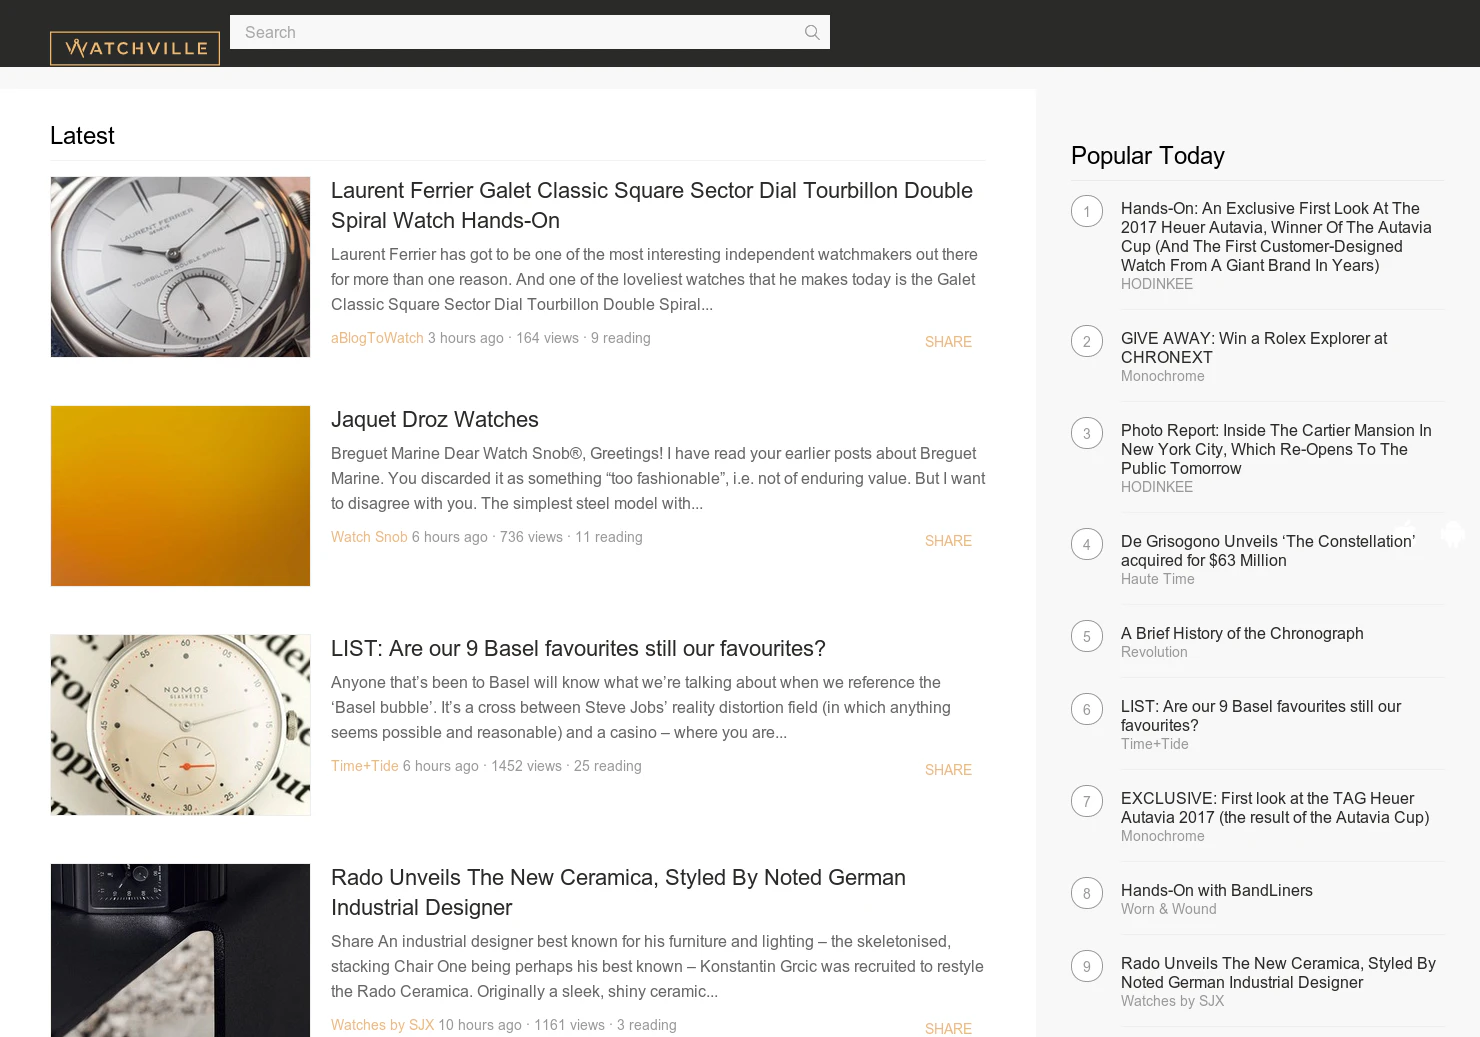Open the 9 Basel favourites article in Latest
The image size is (1480, 1037).
tap(578, 648)
